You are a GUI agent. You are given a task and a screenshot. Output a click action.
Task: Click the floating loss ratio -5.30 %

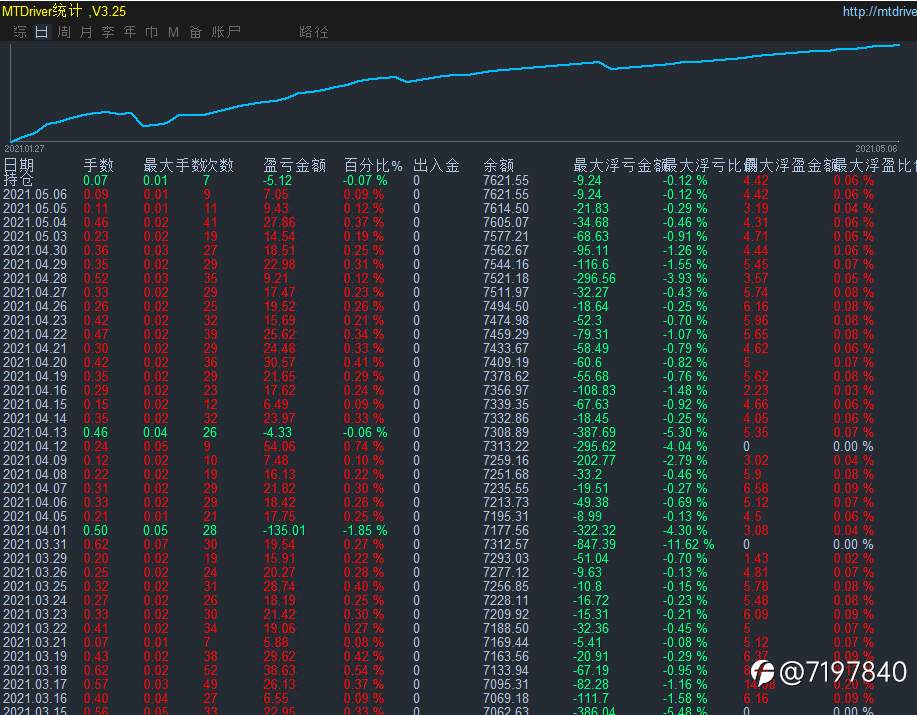pyautogui.click(x=685, y=433)
